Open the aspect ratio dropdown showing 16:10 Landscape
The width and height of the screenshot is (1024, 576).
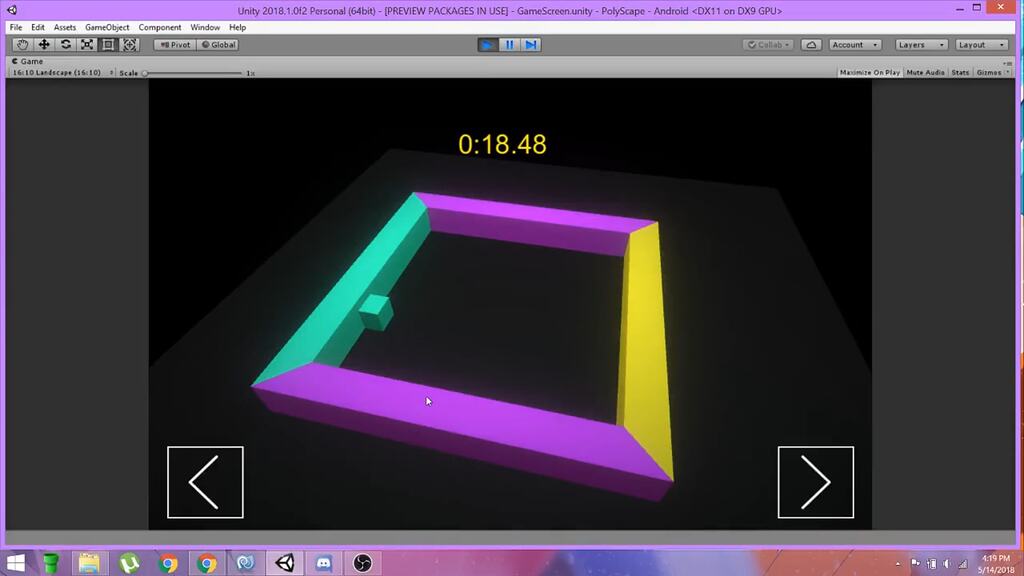60,72
